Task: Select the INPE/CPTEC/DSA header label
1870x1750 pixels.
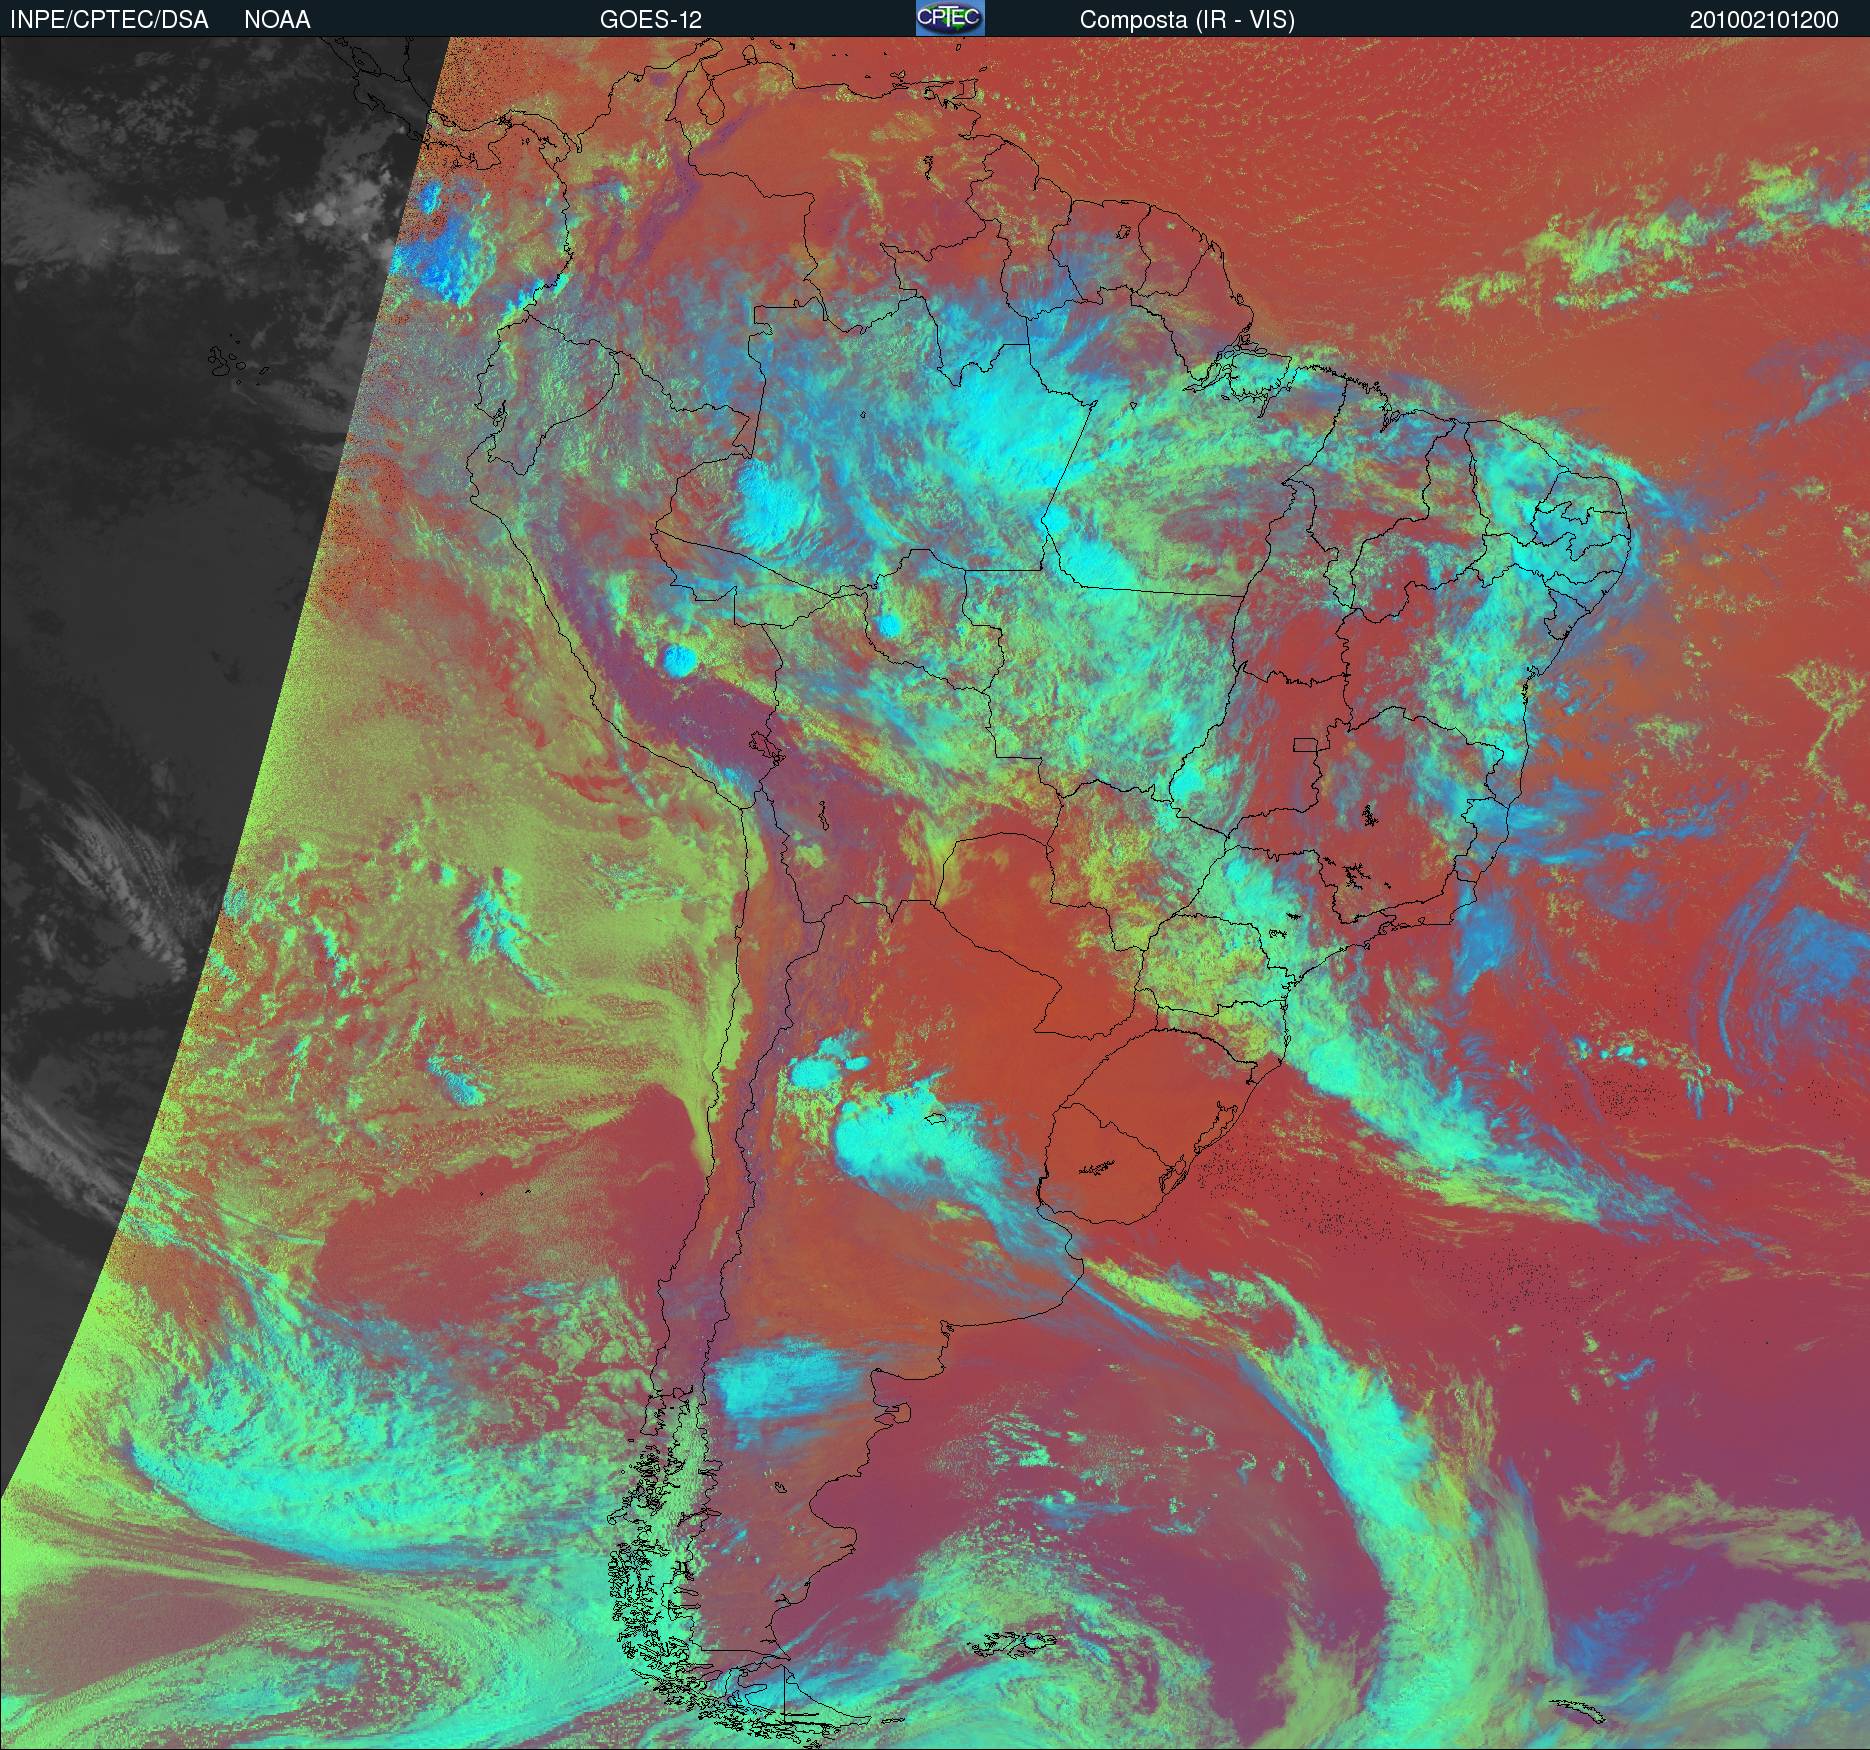Action: [x=109, y=20]
